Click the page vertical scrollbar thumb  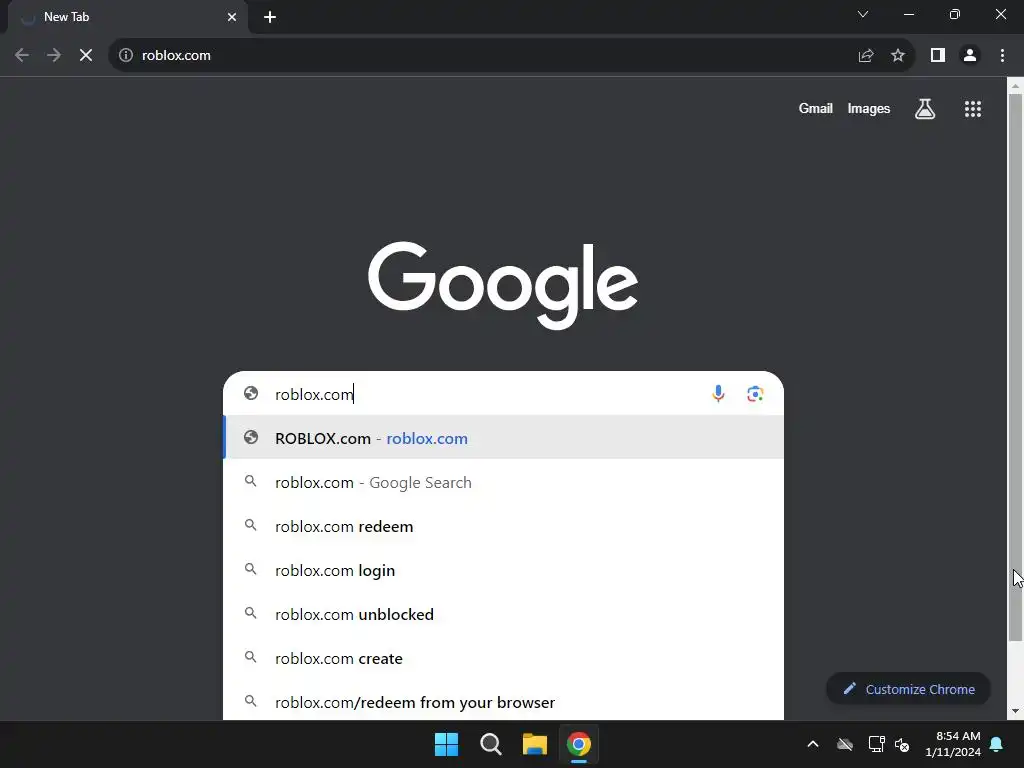(x=1015, y=367)
